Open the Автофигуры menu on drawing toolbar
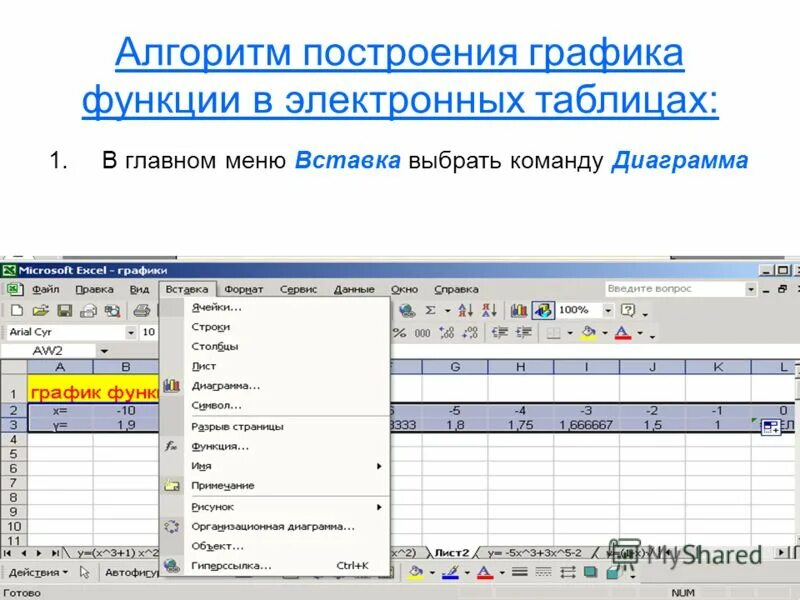 pyautogui.click(x=133, y=570)
